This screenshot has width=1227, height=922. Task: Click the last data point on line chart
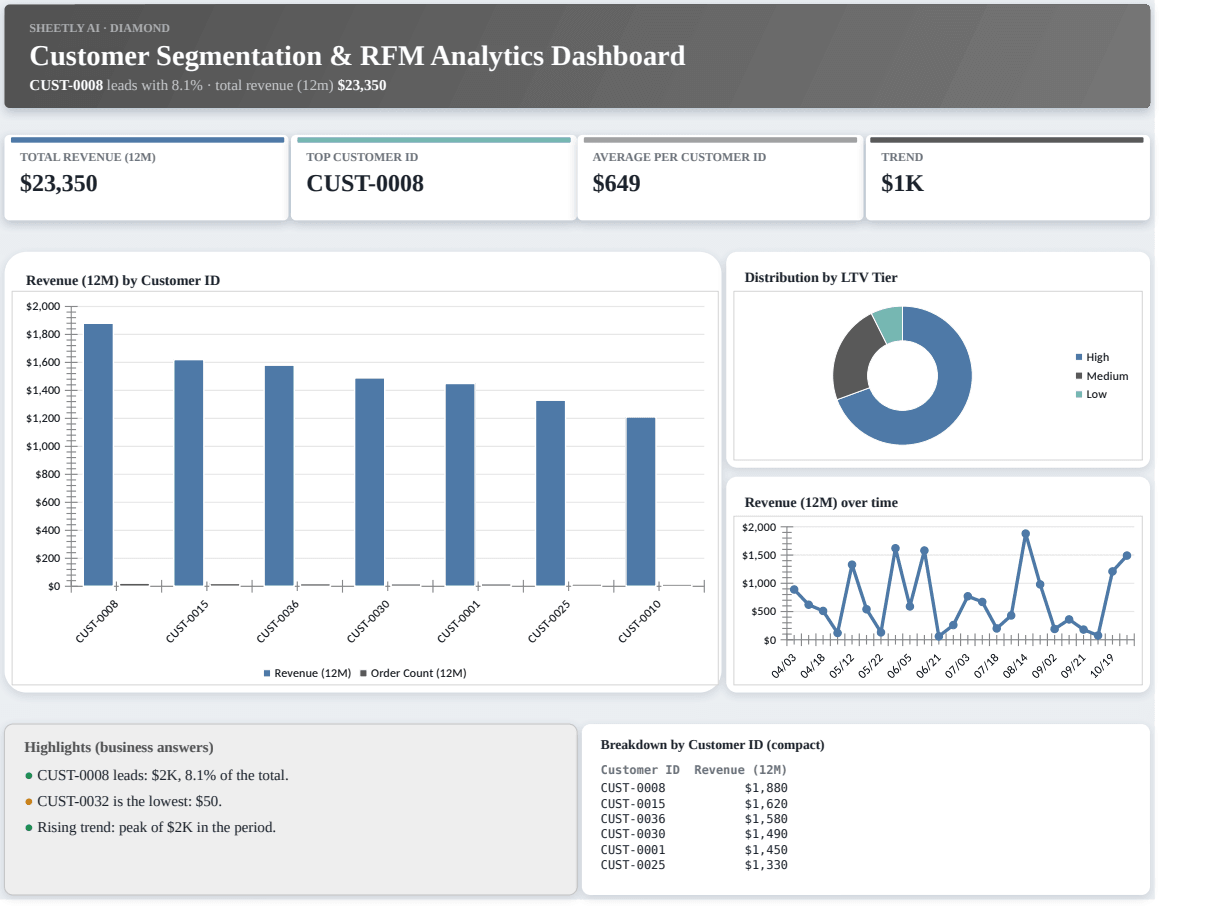[x=1127, y=556]
